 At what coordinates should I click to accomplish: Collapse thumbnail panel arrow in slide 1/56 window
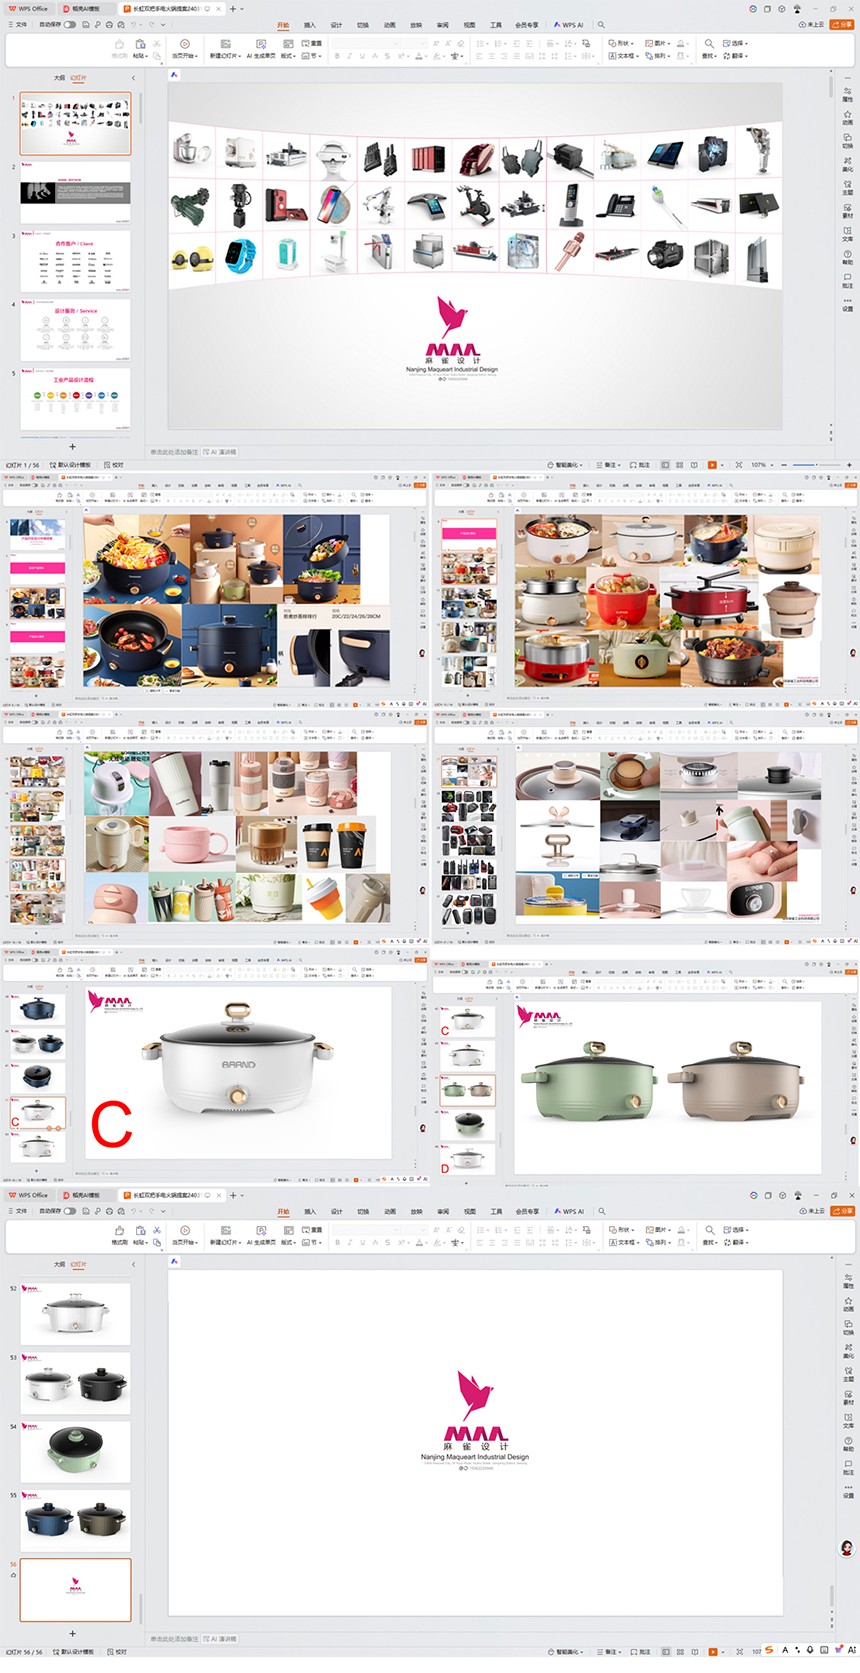[133, 77]
